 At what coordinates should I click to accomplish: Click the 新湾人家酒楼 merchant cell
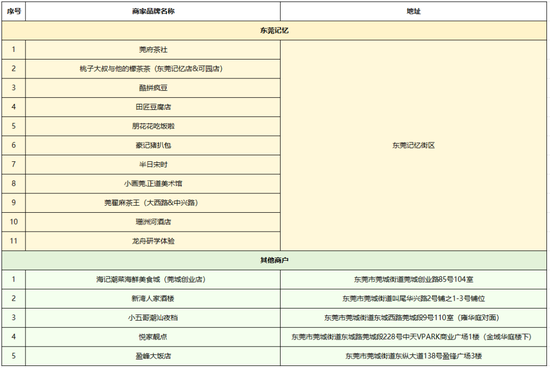coord(153,299)
